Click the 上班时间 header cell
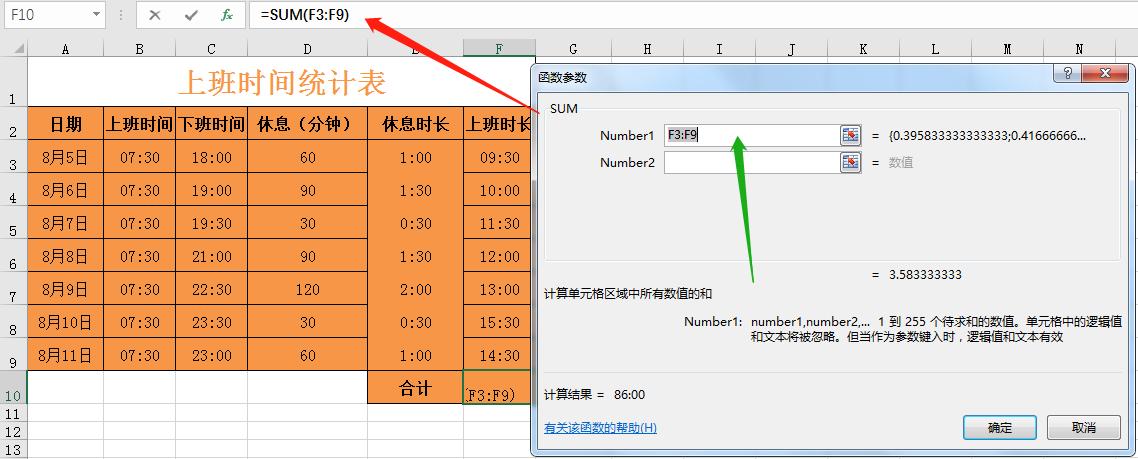This screenshot has width=1138, height=459. [139, 123]
